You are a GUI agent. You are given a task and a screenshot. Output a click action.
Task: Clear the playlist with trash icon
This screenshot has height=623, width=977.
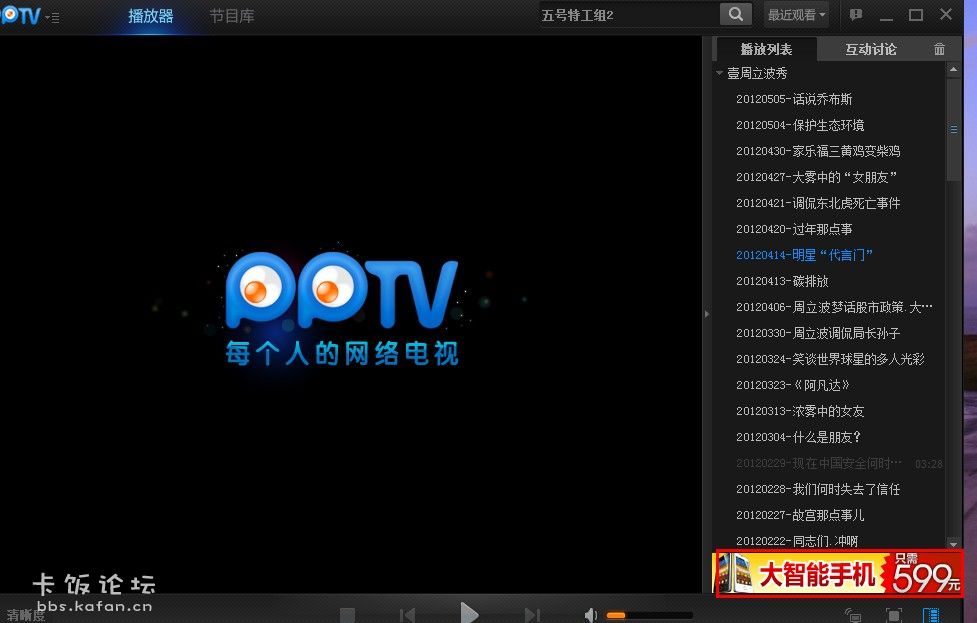[x=939, y=49]
